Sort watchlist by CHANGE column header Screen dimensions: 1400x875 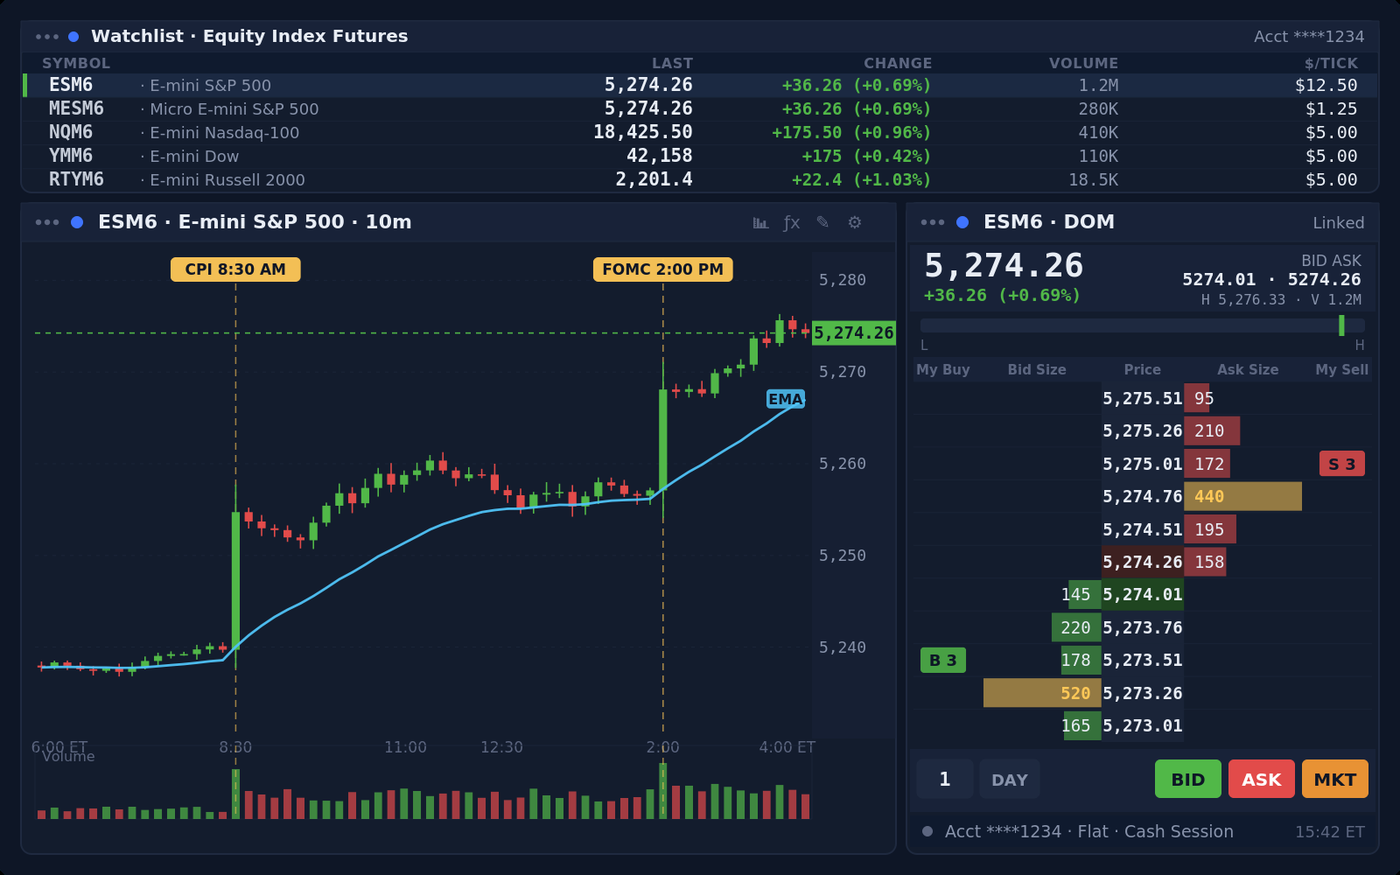898,63
